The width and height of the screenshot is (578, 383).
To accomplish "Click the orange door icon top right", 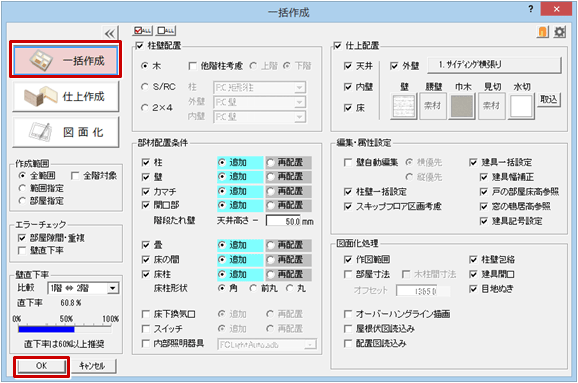I will tap(543, 32).
